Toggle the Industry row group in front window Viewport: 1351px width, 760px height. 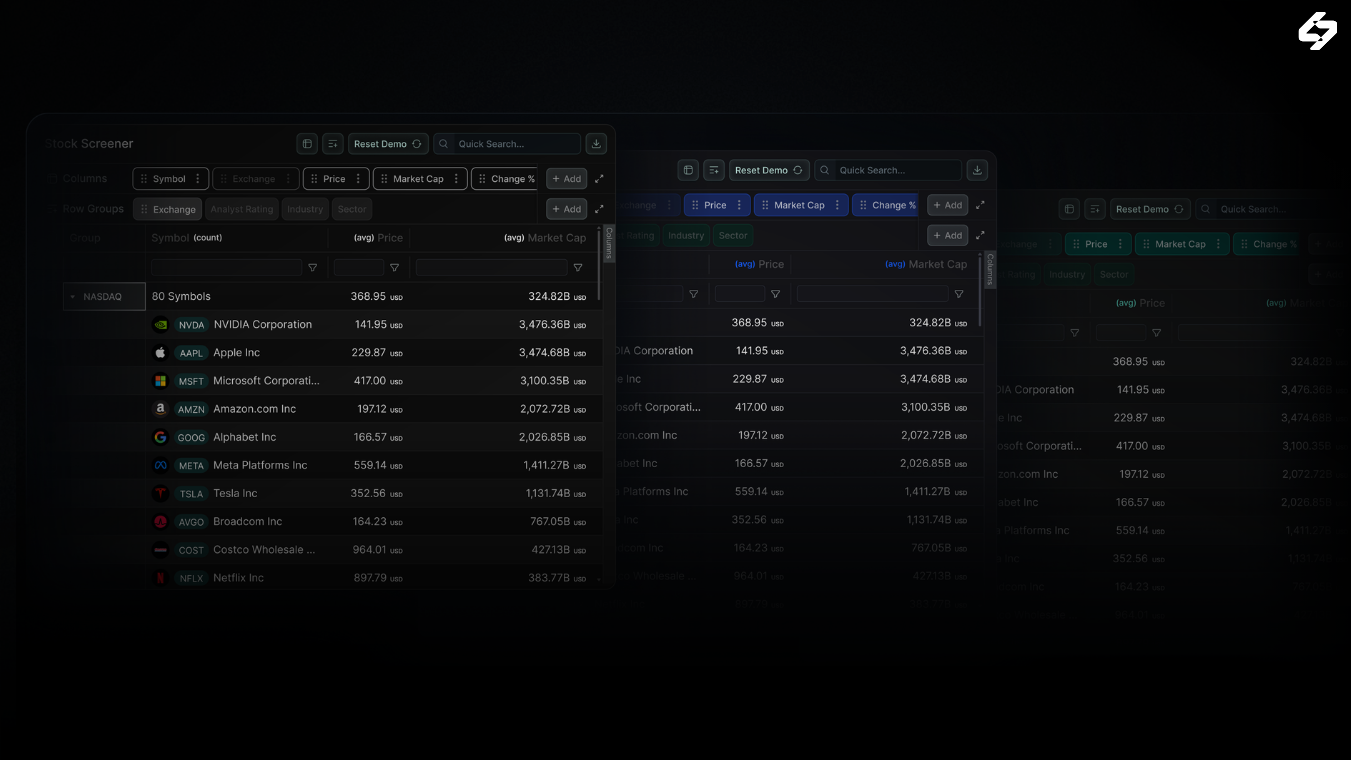[x=305, y=209]
